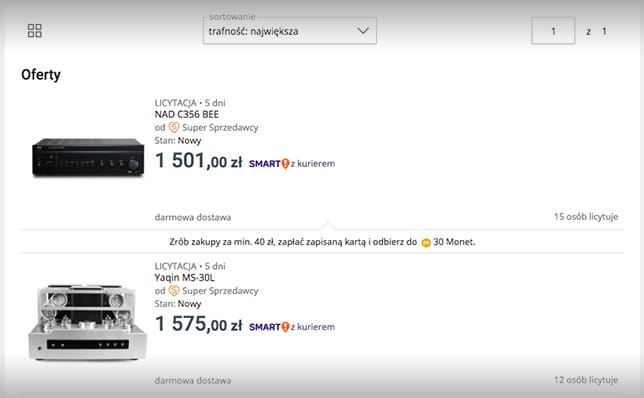Click 'z kurierem' text on NAD offer
The height and width of the screenshot is (398, 644).
(313, 163)
